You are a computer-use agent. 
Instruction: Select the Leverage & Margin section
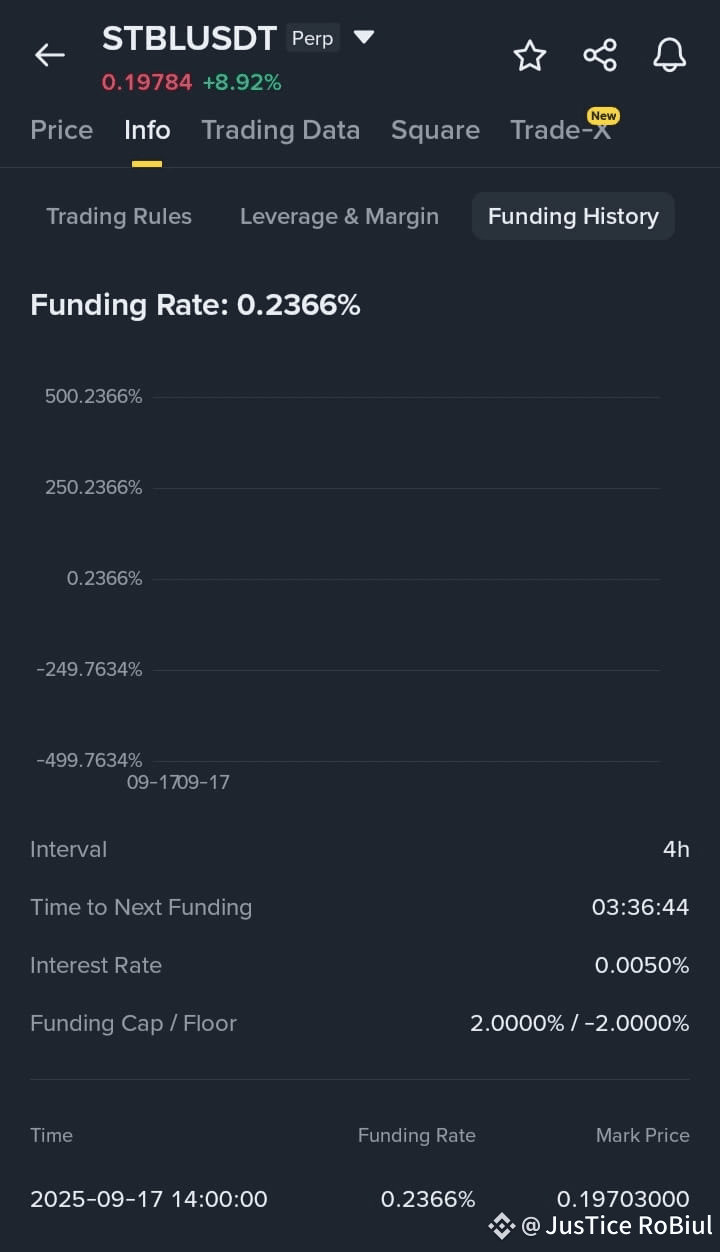tap(339, 216)
